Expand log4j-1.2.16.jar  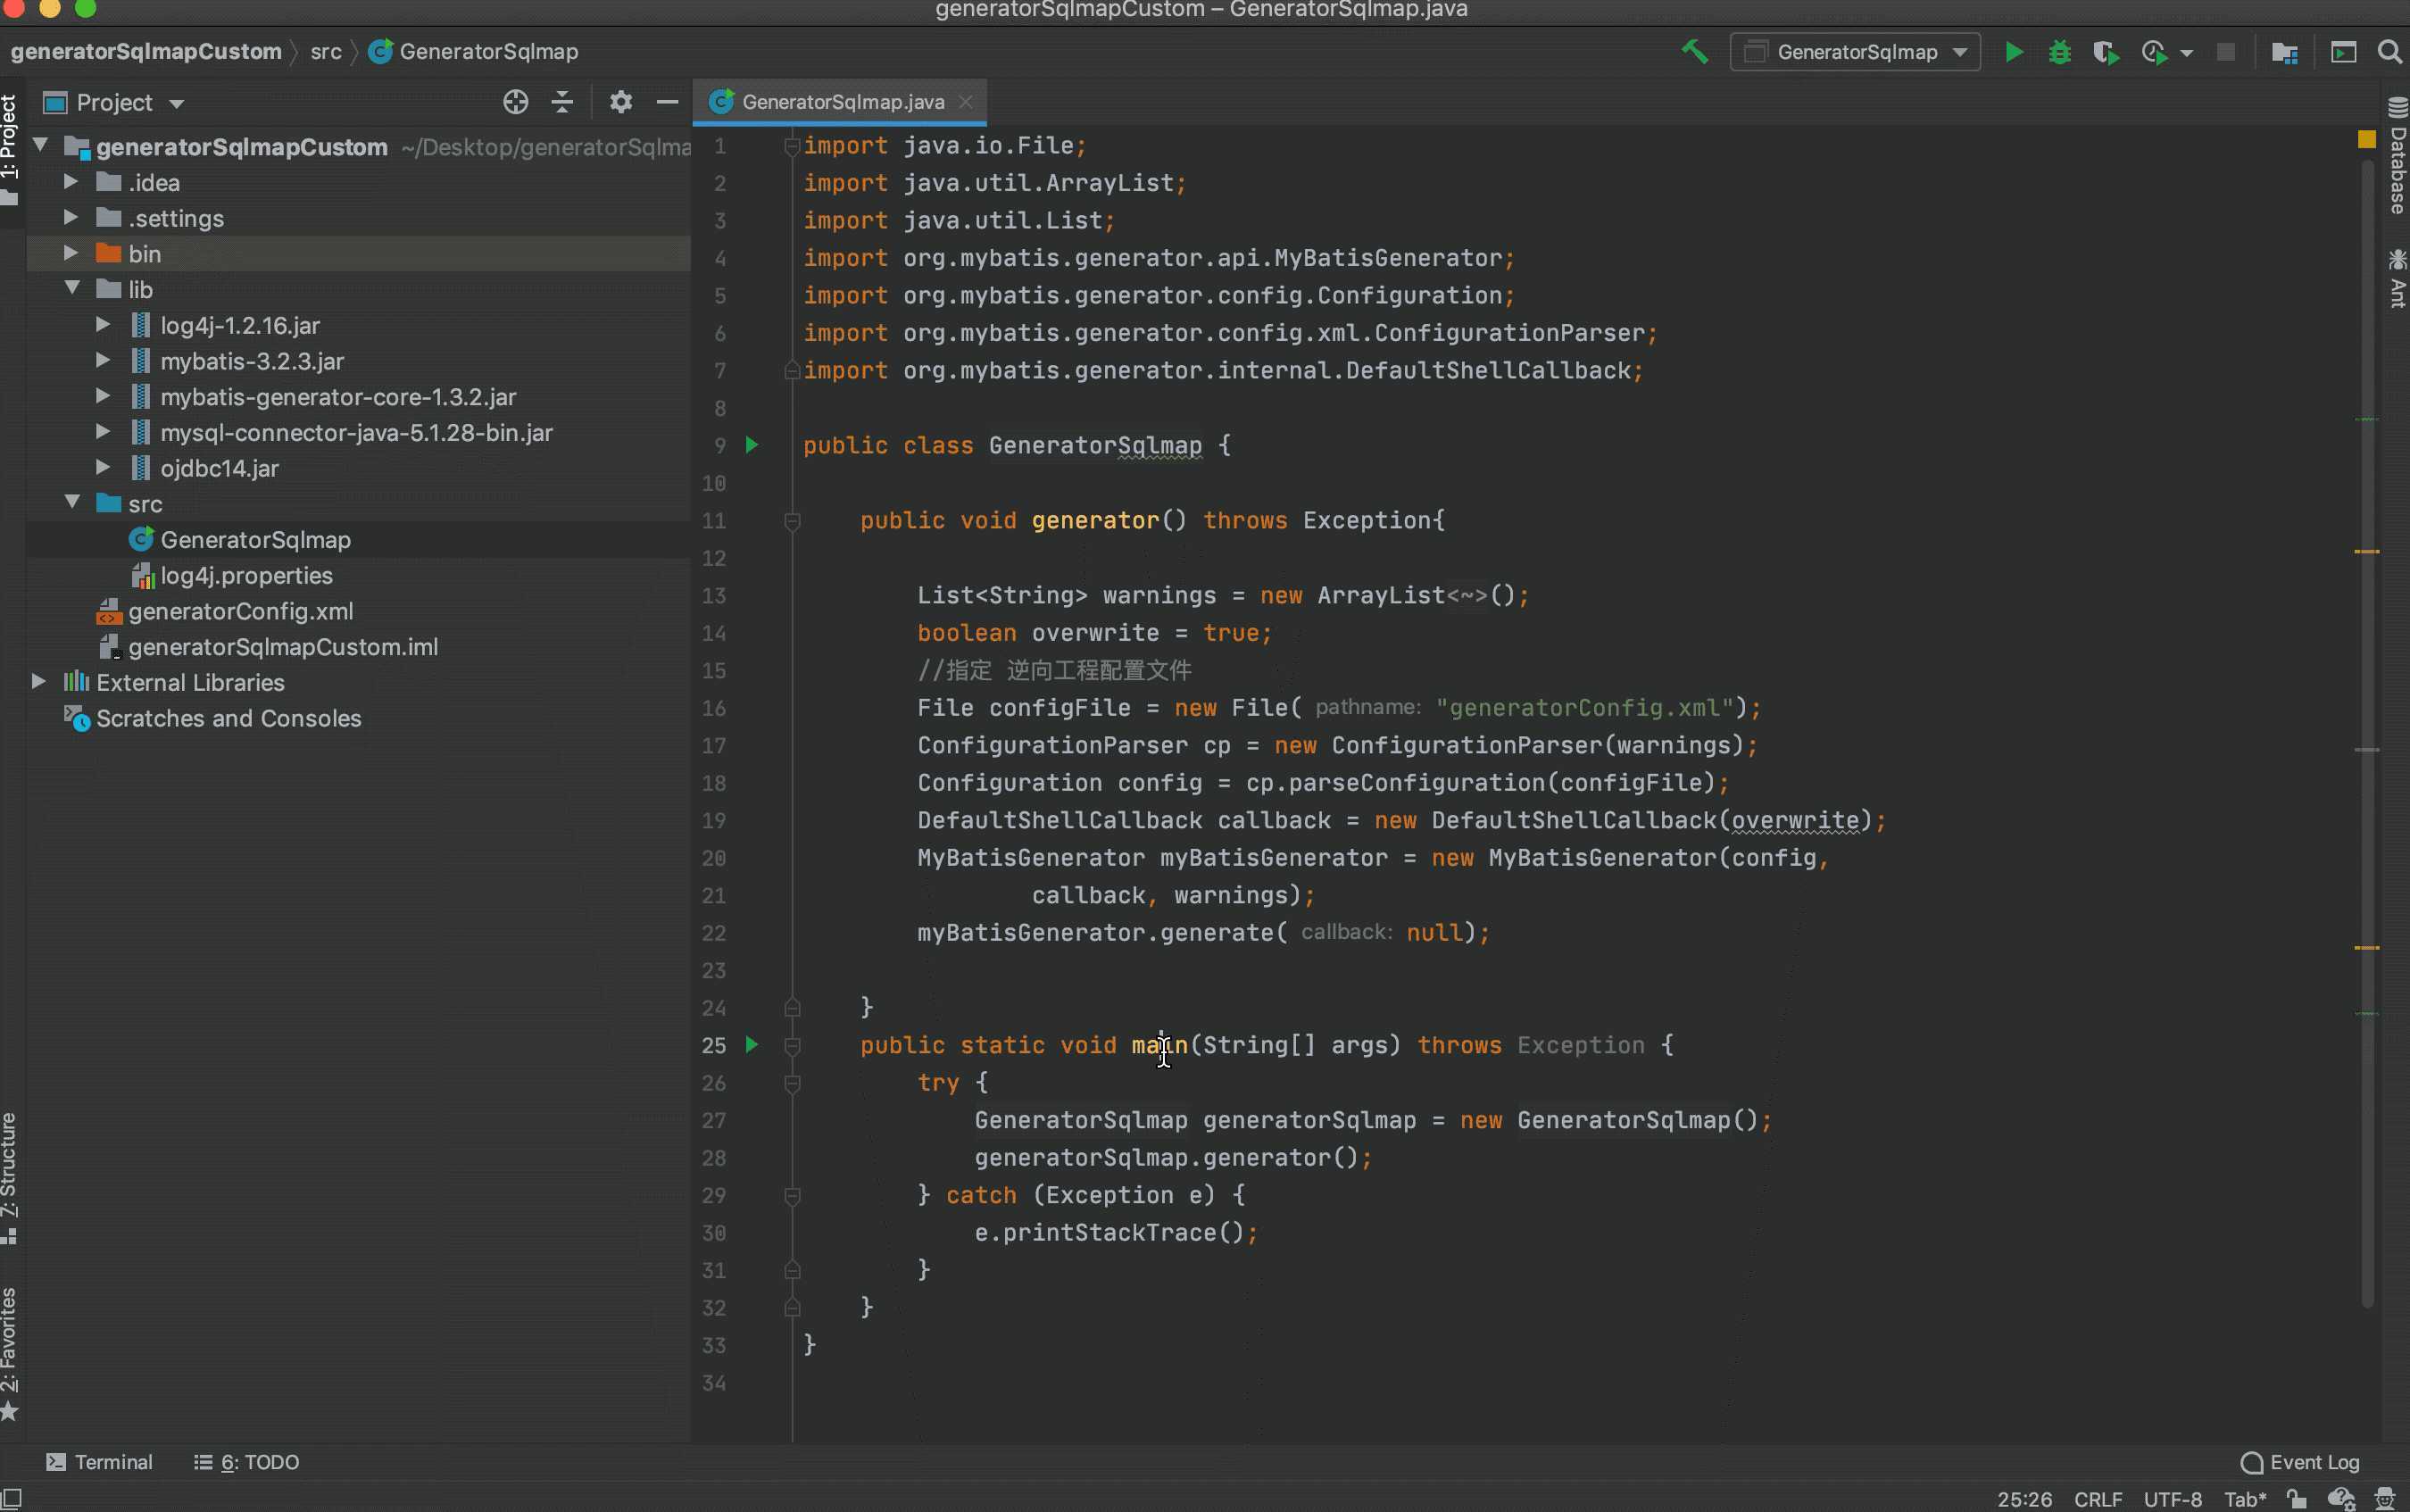pos(102,325)
